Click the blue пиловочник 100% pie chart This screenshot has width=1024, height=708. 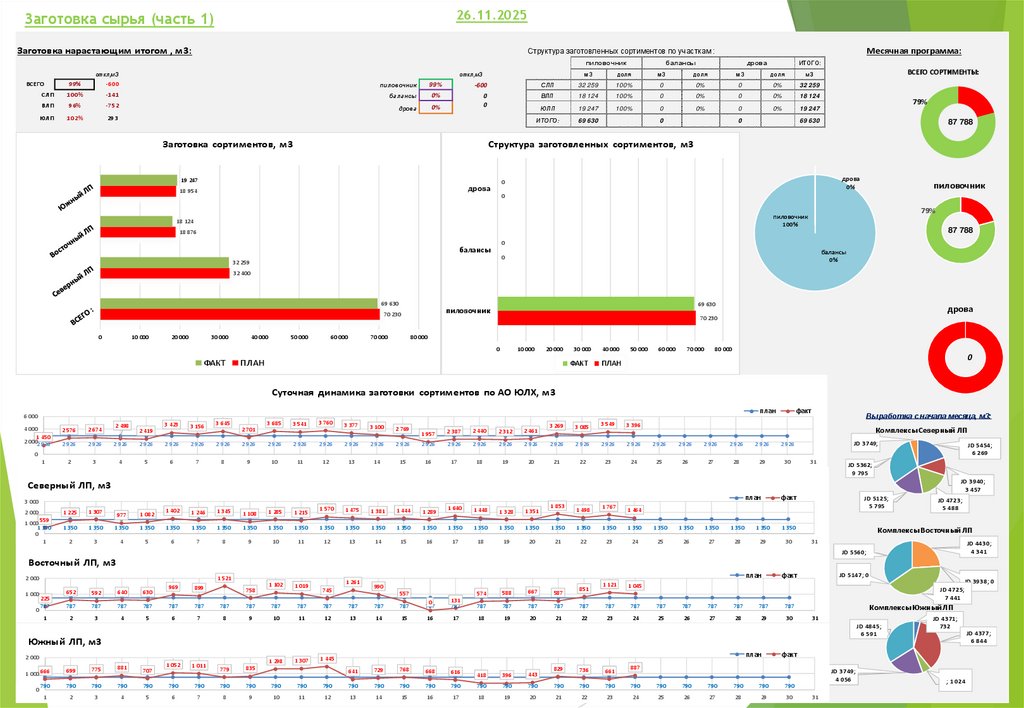click(815, 233)
